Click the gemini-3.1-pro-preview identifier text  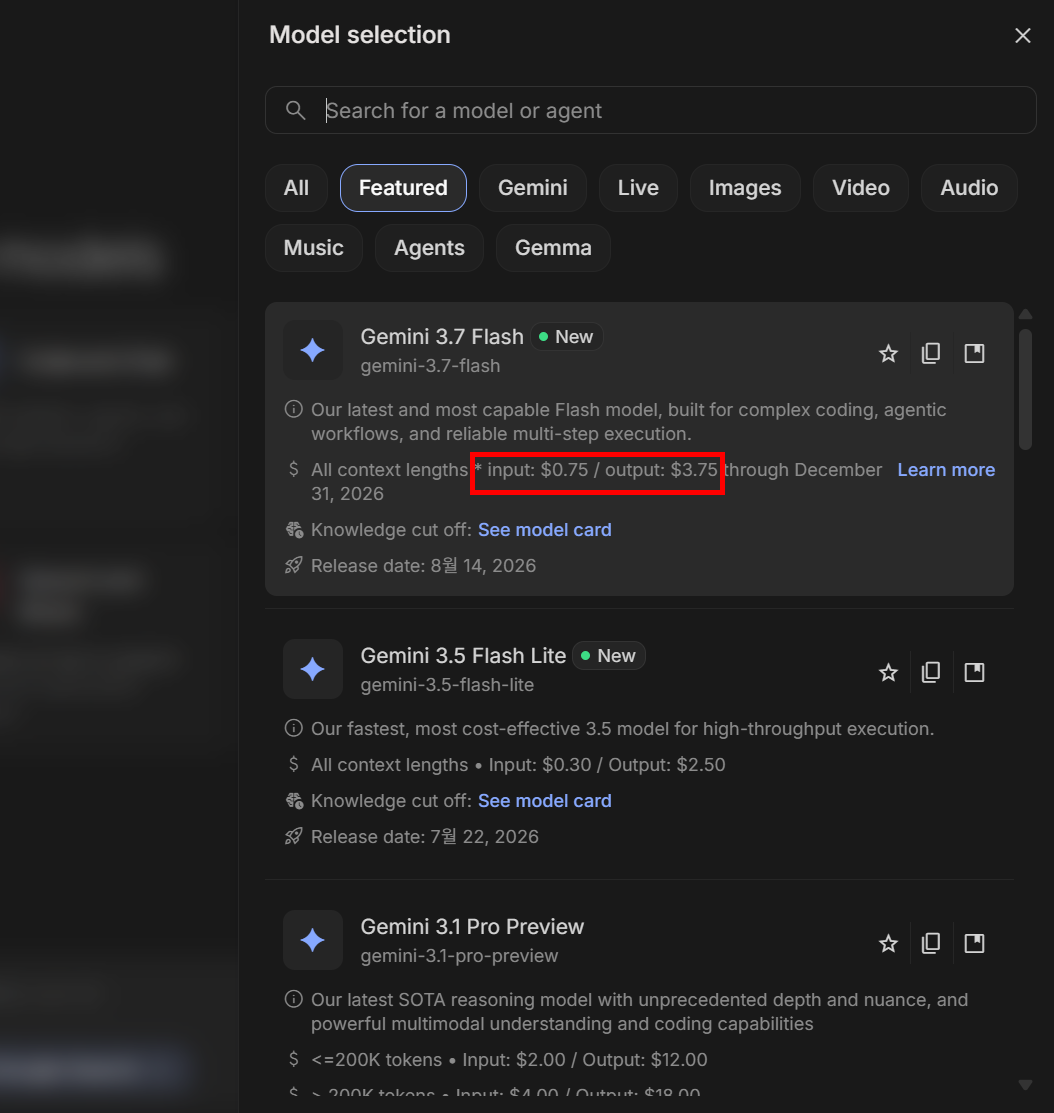[459, 955]
